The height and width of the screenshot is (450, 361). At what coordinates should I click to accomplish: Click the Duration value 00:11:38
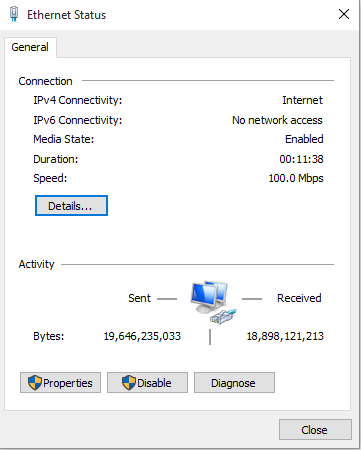301,159
